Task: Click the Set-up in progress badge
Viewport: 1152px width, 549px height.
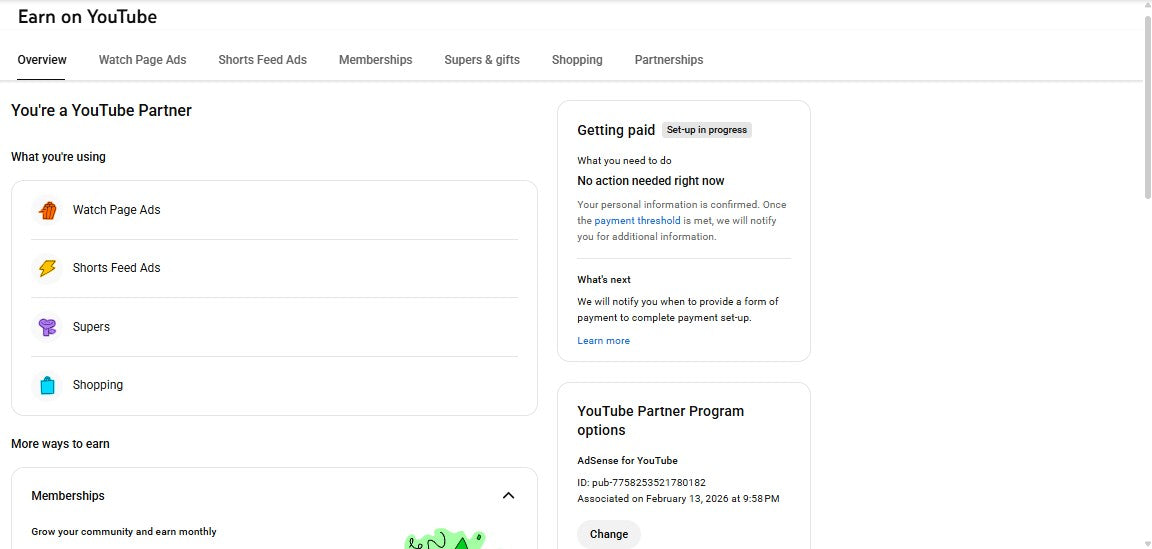Action: pos(707,130)
